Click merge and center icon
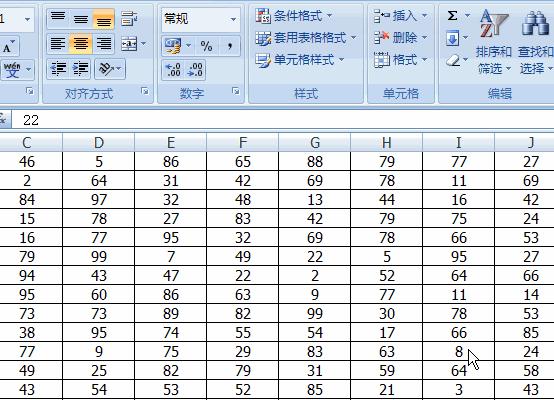 (x=129, y=44)
